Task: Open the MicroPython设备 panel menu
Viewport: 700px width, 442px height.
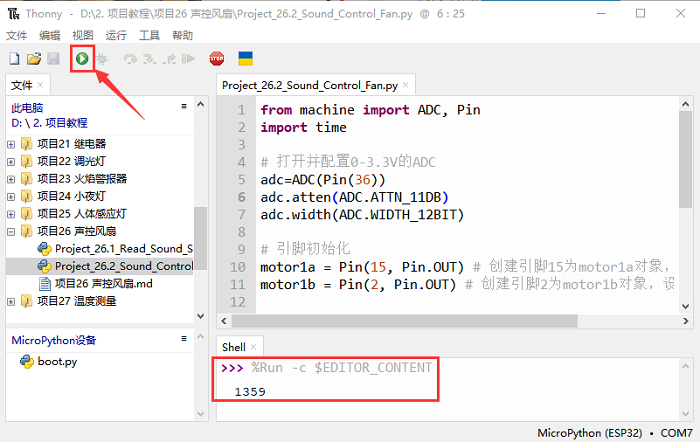Action: tap(184, 339)
